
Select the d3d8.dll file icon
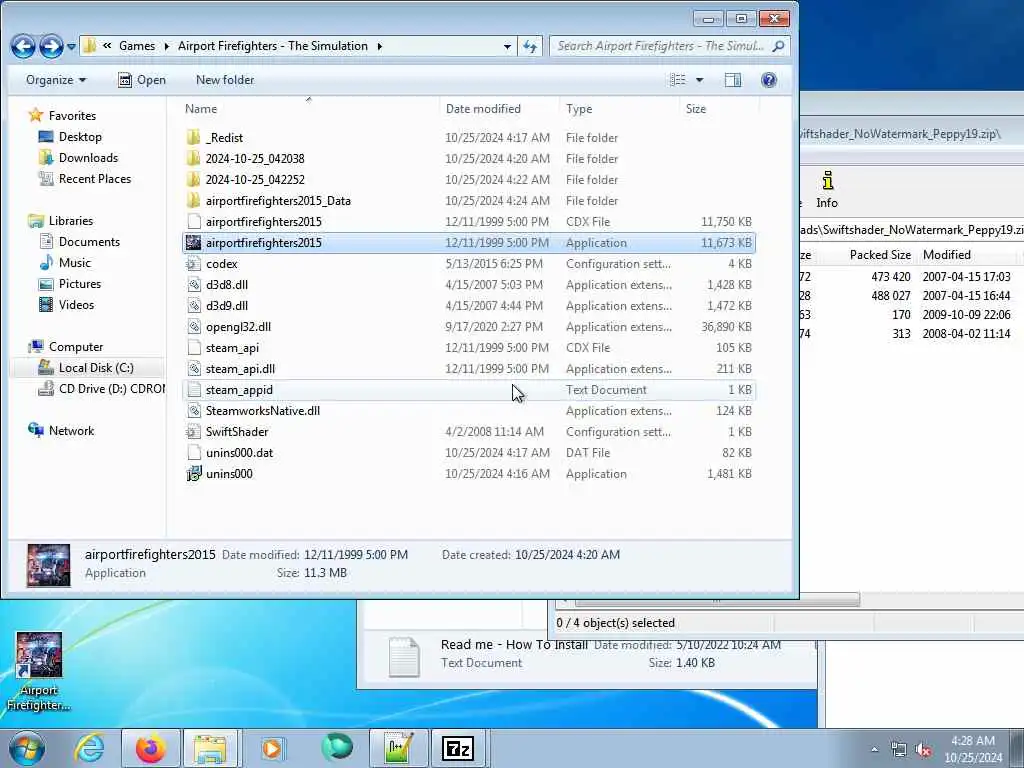pos(193,285)
